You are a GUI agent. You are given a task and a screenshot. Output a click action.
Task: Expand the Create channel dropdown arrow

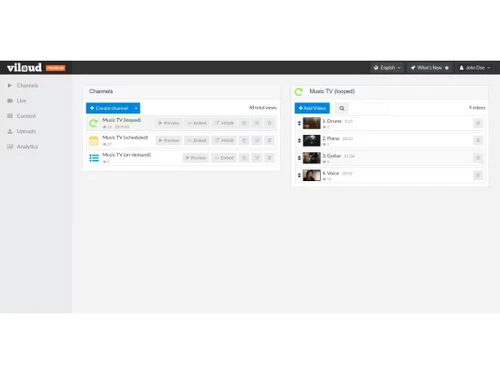136,108
